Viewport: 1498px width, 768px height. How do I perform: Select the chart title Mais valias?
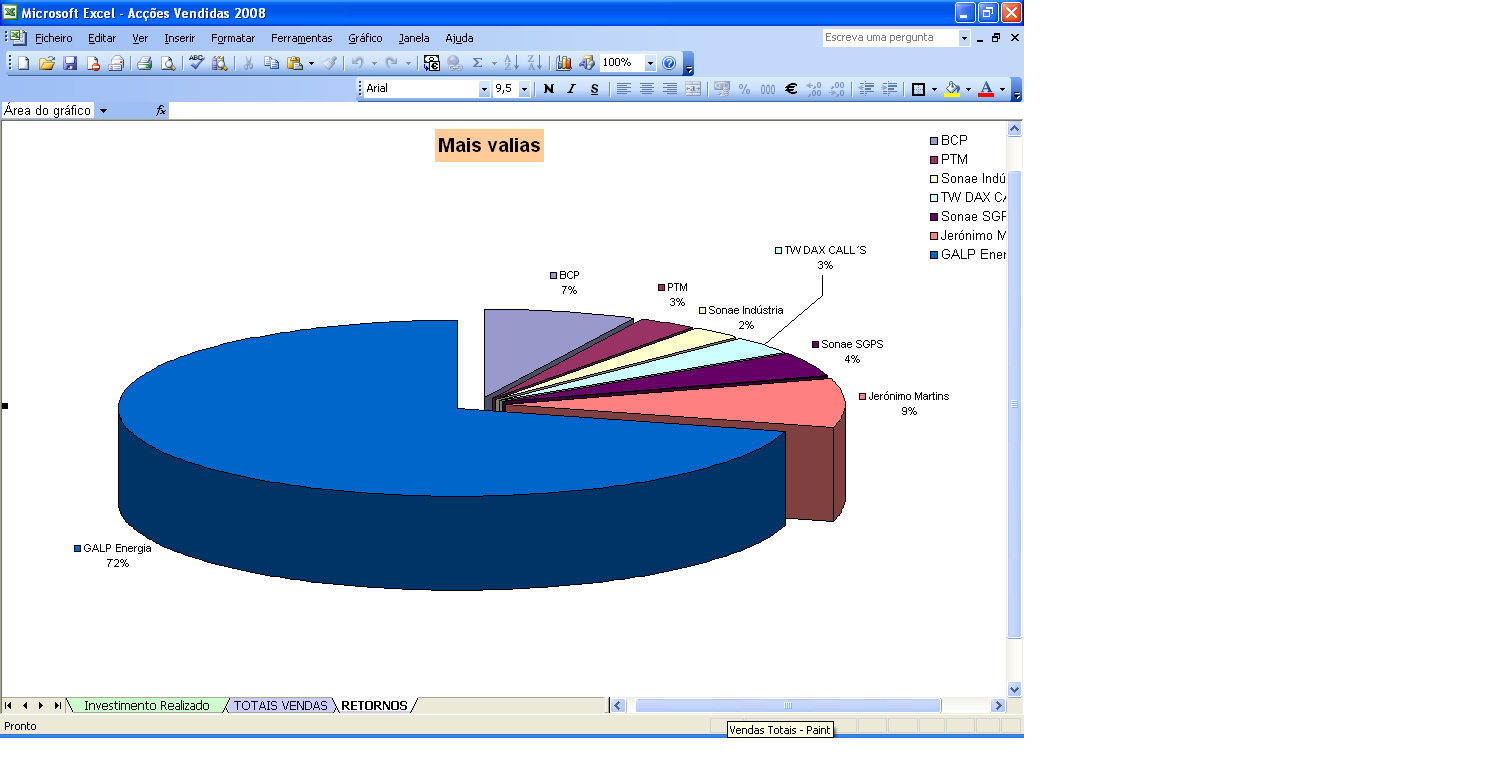coord(489,146)
